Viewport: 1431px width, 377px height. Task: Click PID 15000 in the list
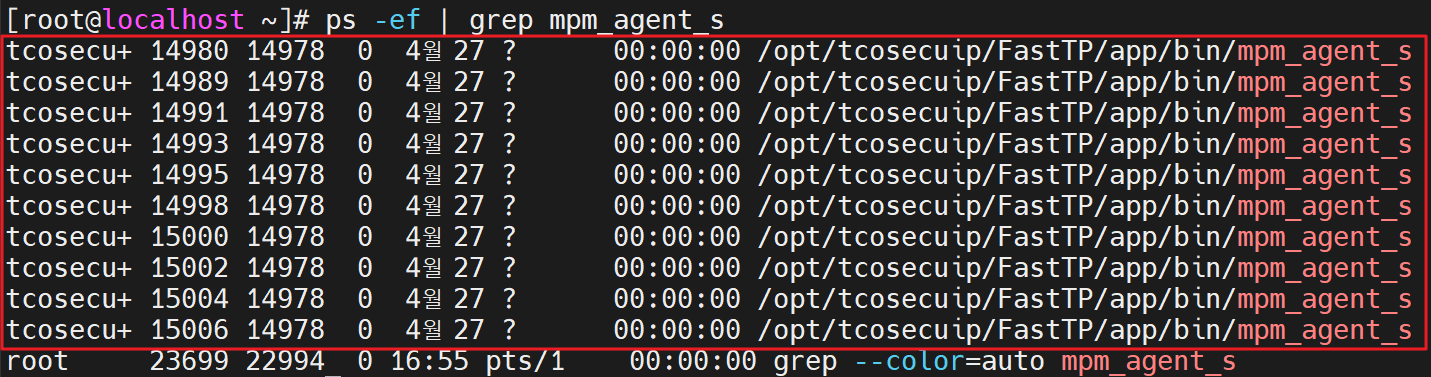point(189,237)
